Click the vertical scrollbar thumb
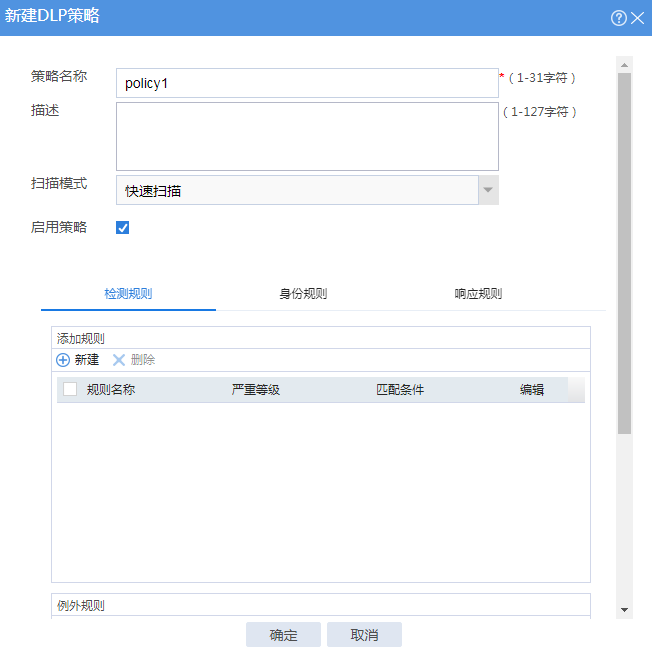Viewport: 652px width, 649px height. pos(624,250)
